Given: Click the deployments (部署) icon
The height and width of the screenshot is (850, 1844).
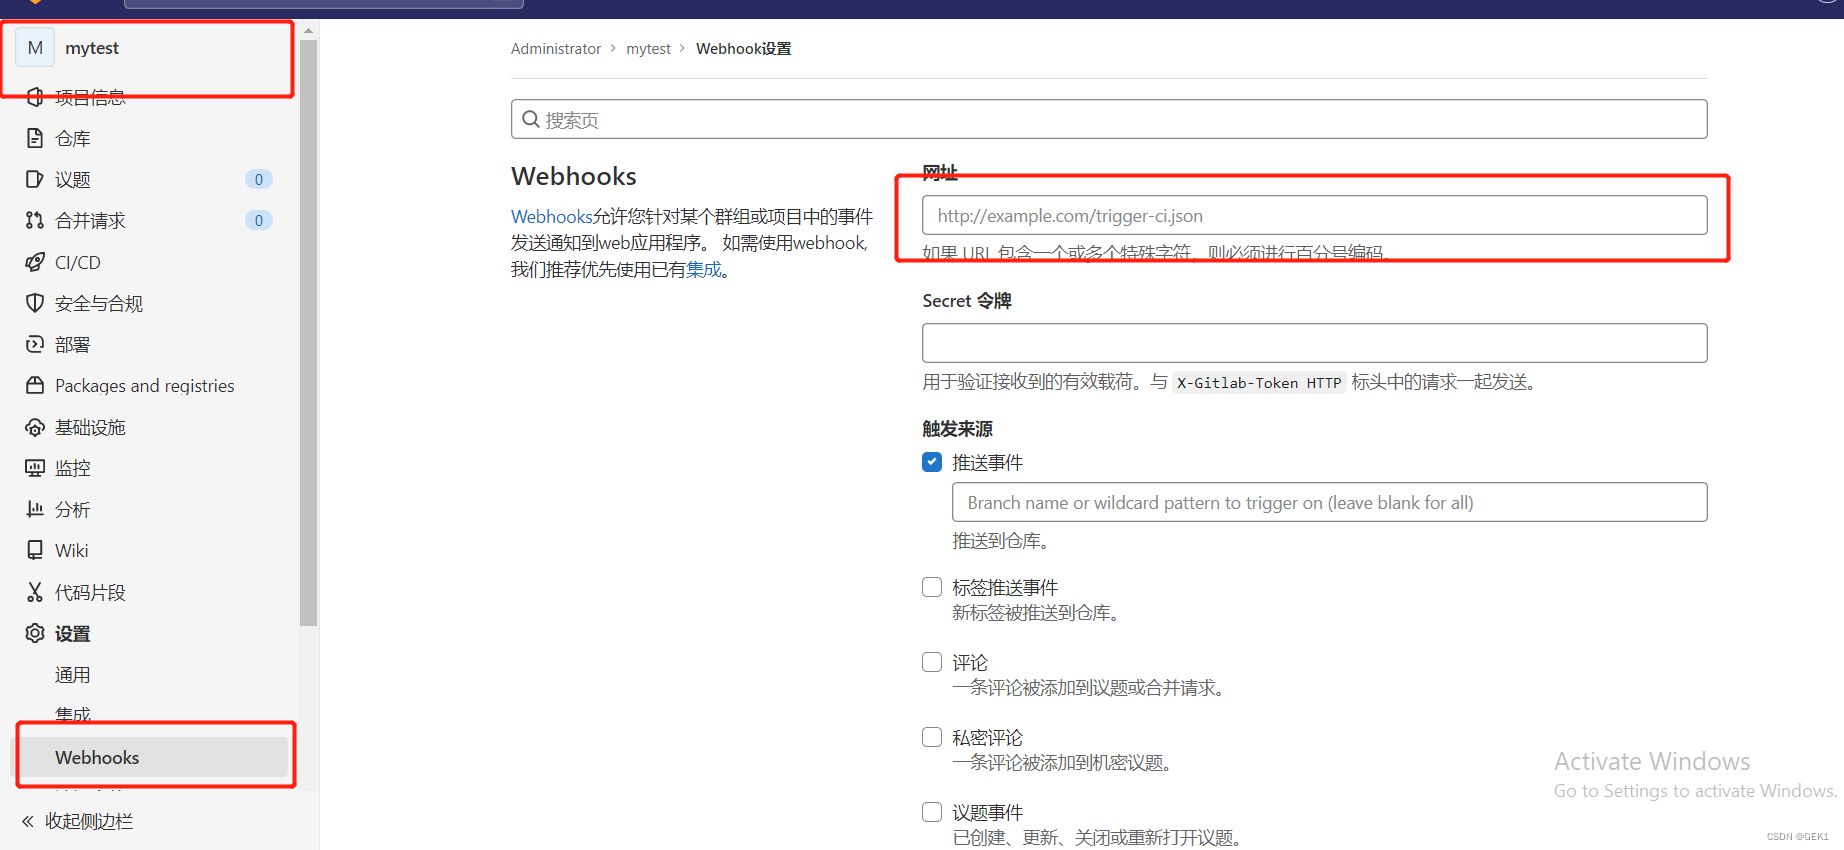Looking at the screenshot, I should (35, 344).
